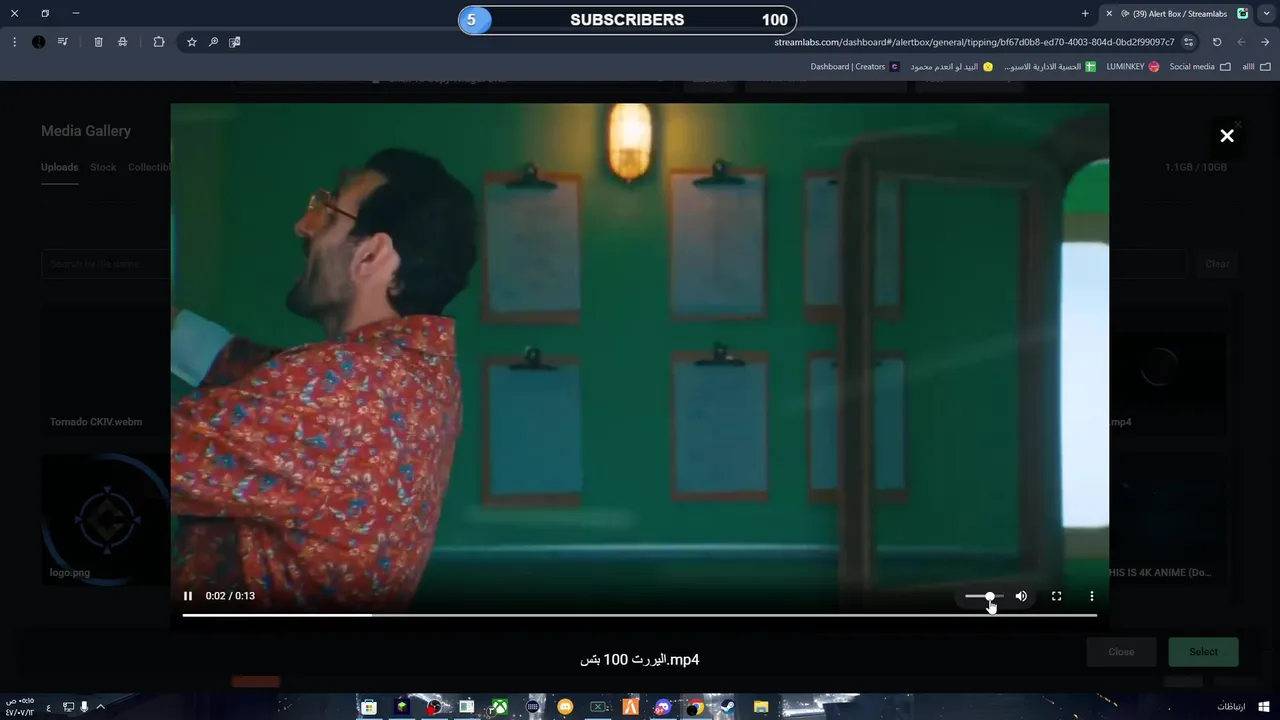Click the trash extension icon

[98, 42]
